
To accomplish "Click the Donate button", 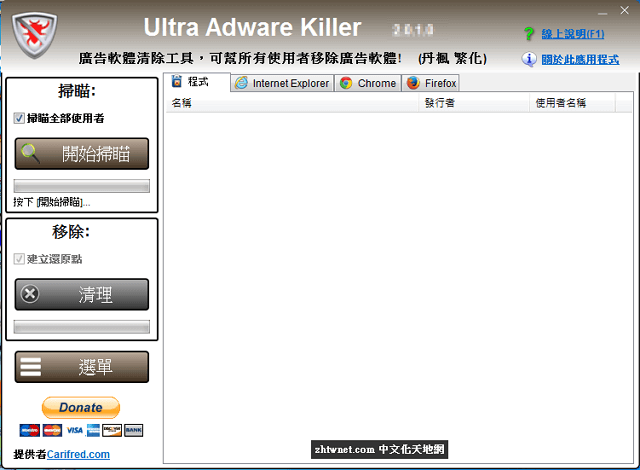I will tap(81, 407).
